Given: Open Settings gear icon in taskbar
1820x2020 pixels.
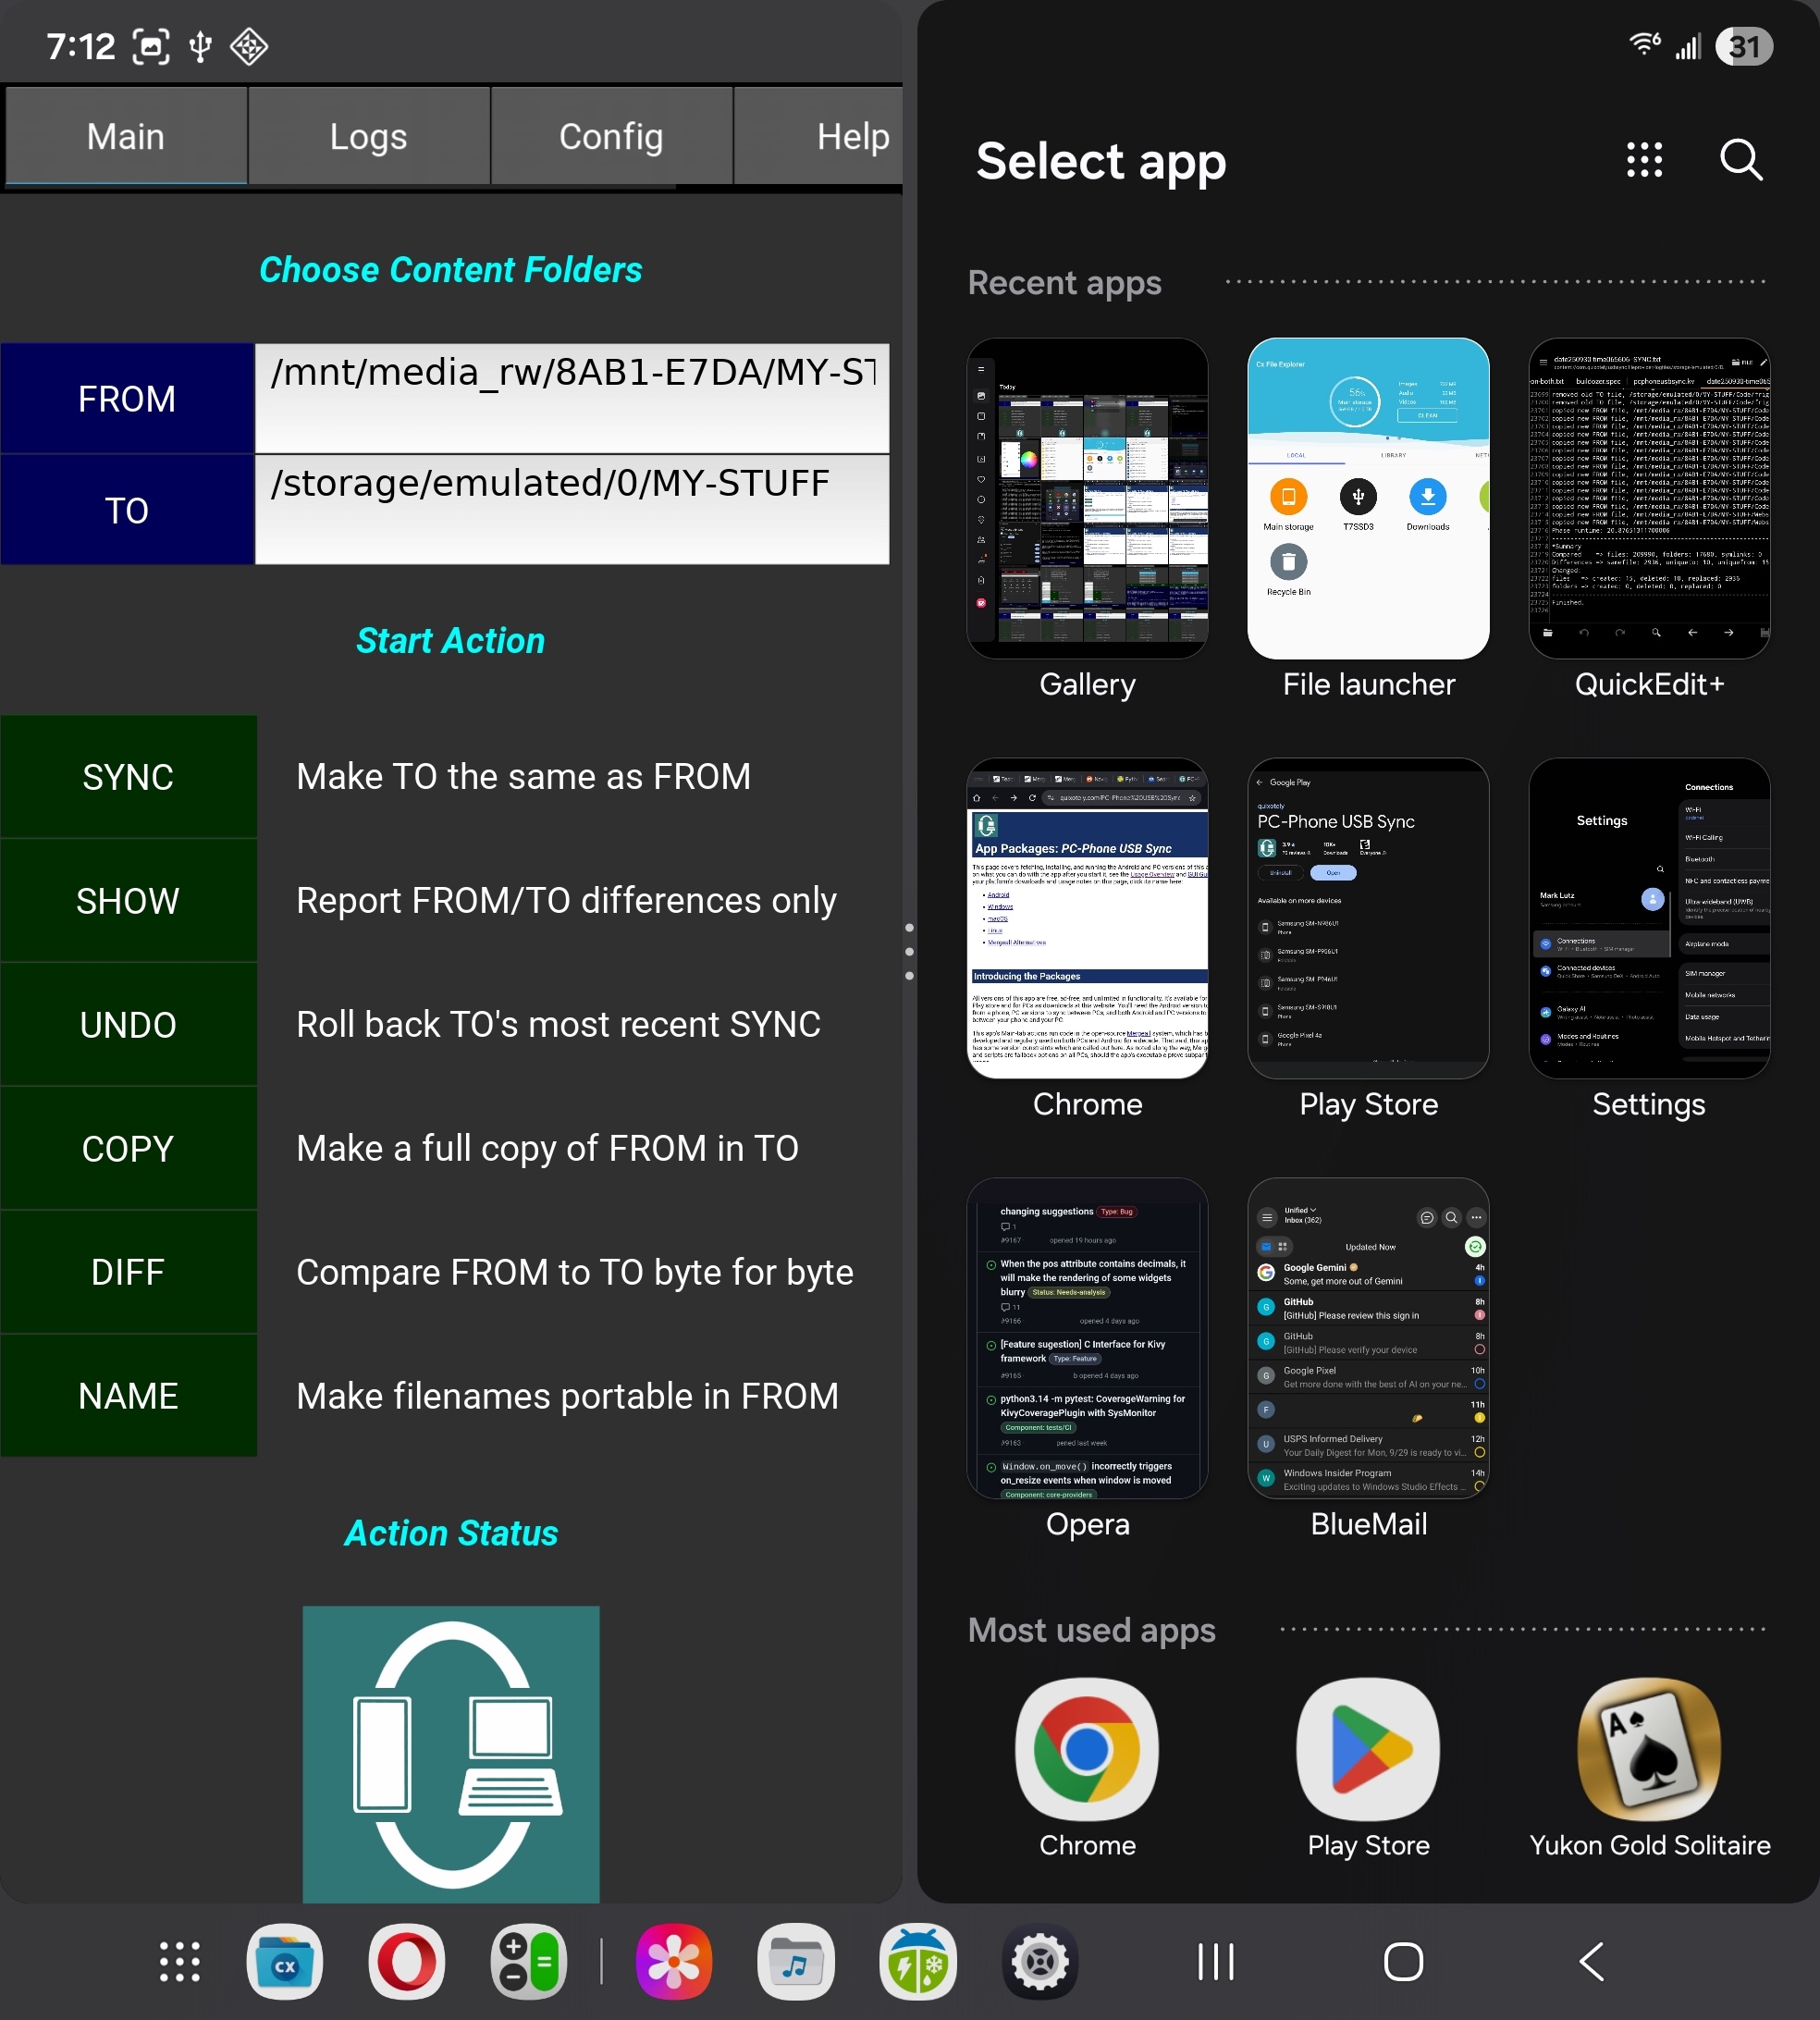Looking at the screenshot, I should click(1040, 1961).
